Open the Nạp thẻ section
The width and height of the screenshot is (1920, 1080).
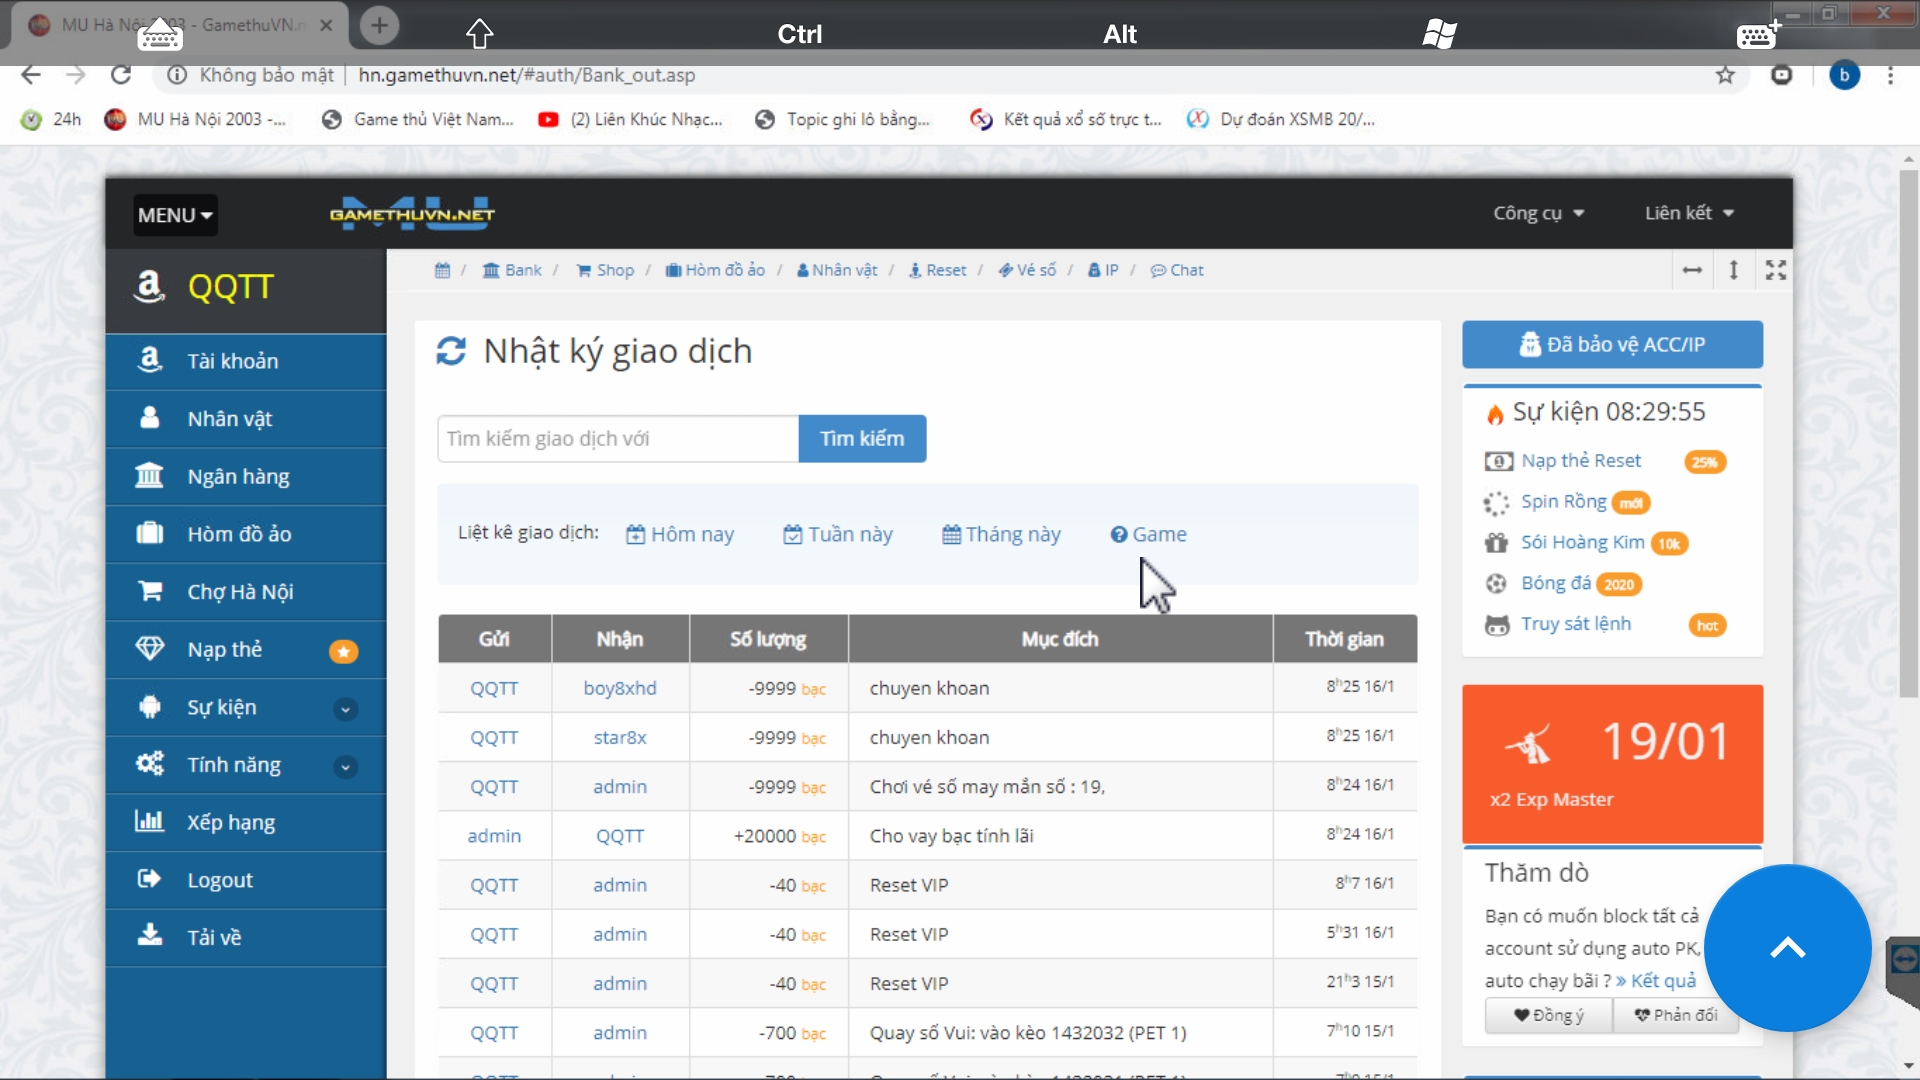click(x=226, y=649)
